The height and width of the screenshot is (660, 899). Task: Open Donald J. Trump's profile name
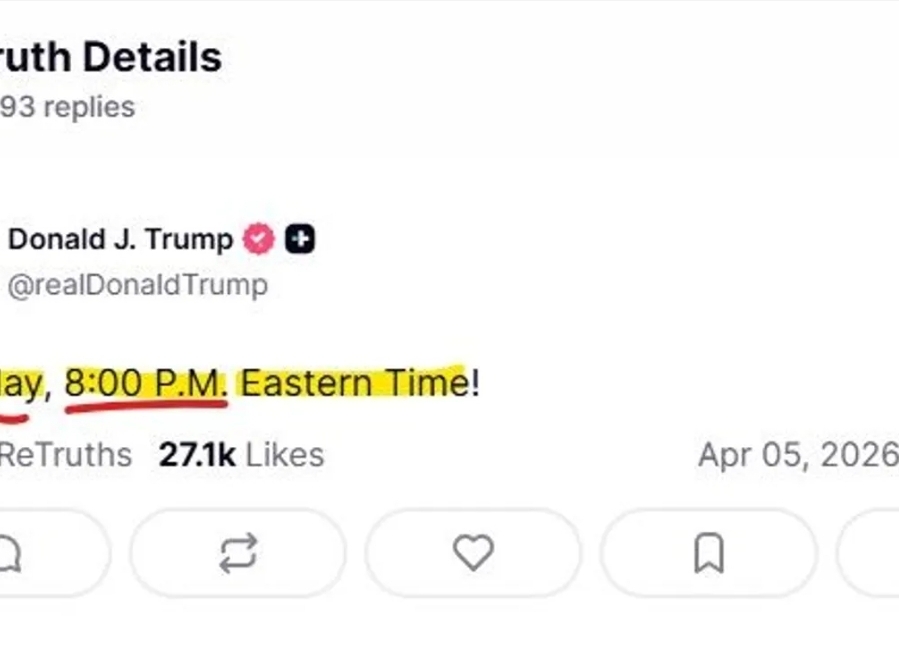pyautogui.click(x=120, y=240)
